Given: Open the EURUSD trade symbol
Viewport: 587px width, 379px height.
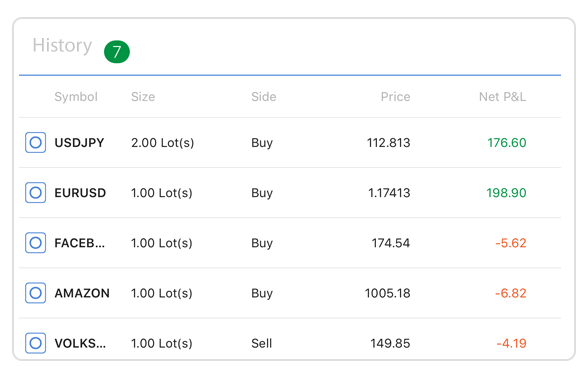Looking at the screenshot, I should coord(80,193).
